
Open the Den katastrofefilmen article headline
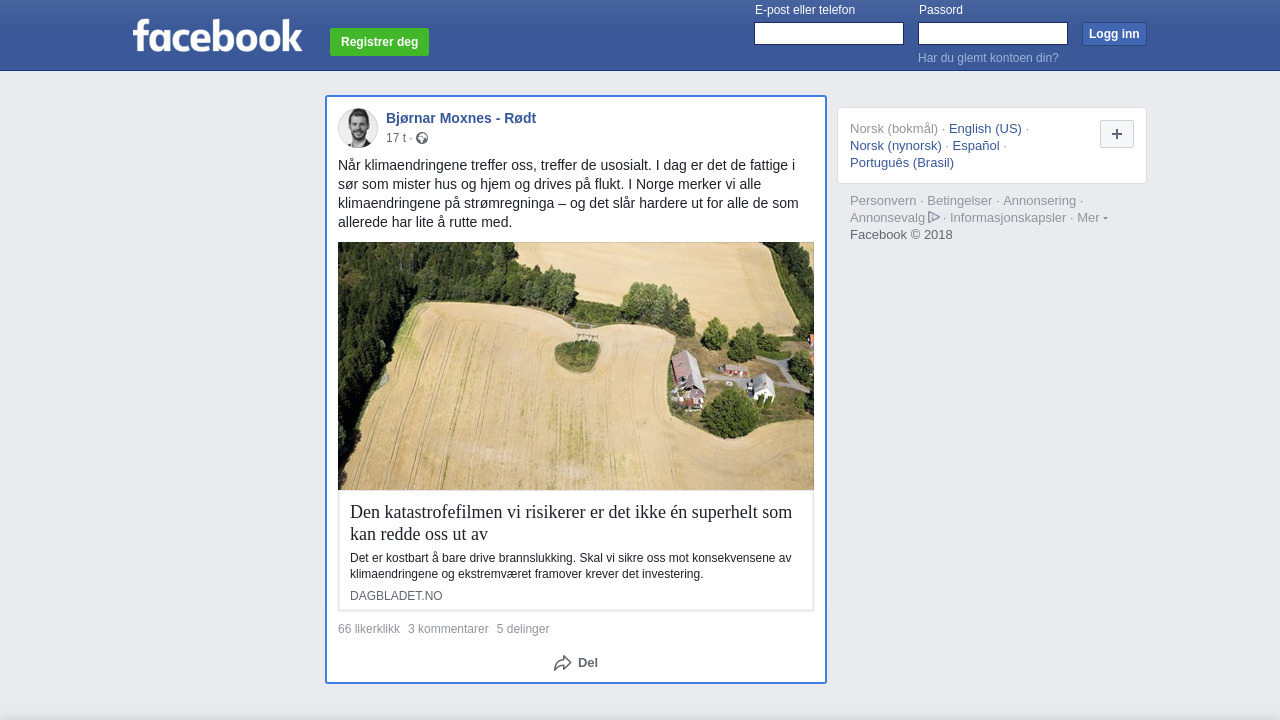tap(571, 523)
